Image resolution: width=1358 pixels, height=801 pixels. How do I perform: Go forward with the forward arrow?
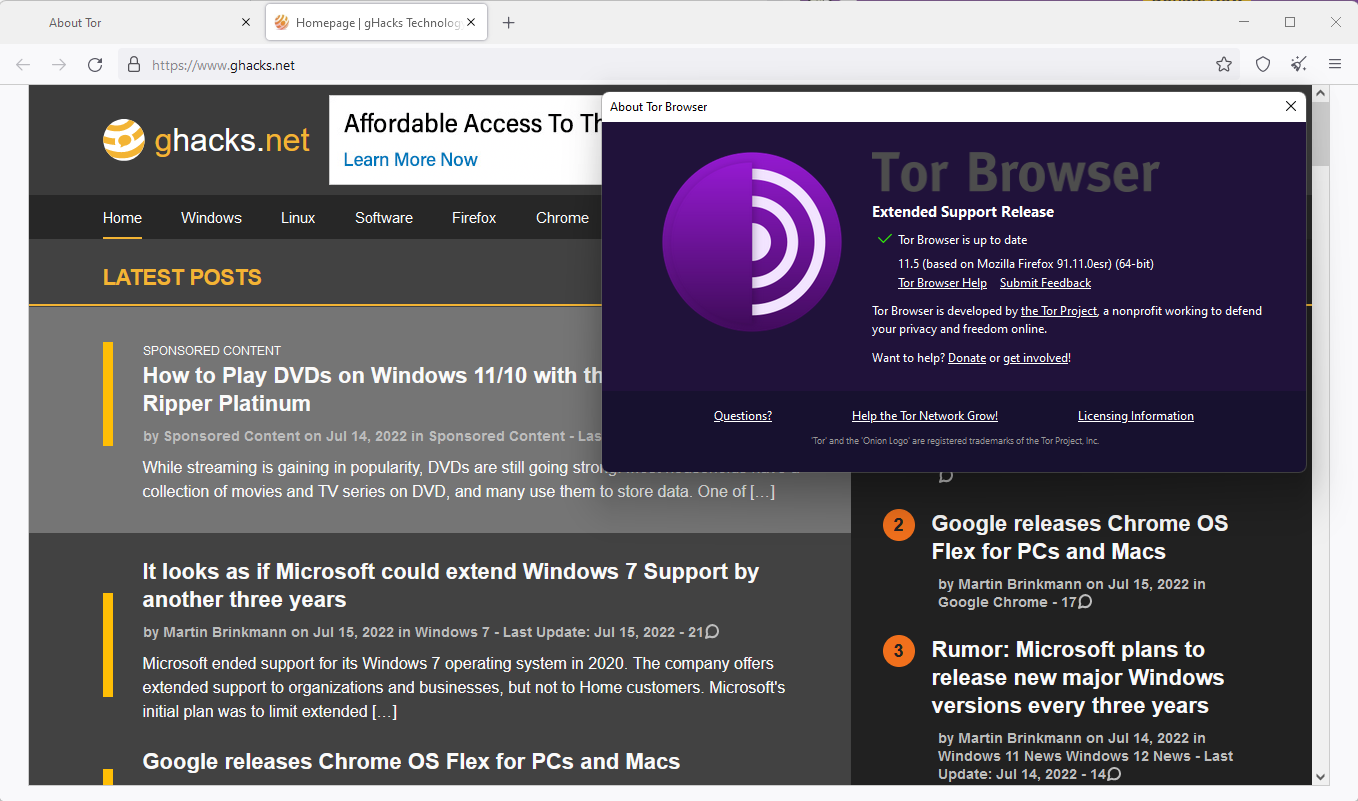coord(59,65)
